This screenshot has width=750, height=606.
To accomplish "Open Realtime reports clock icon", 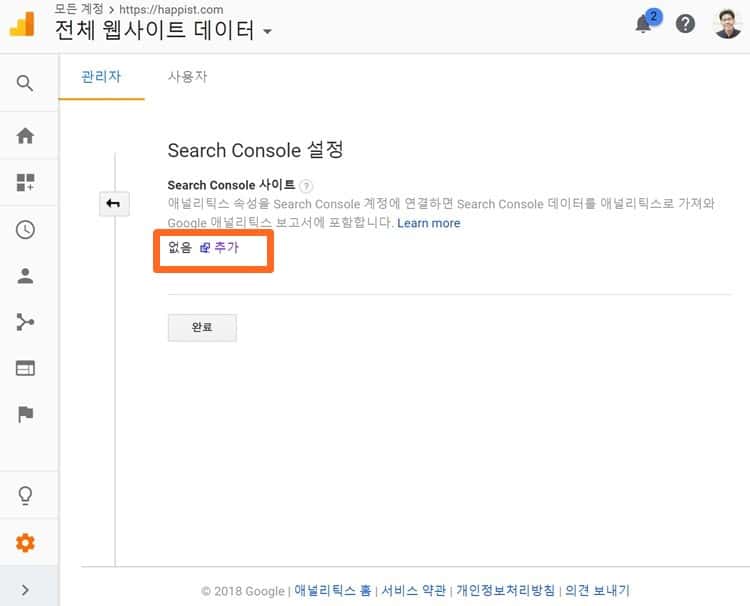I will pos(25,230).
